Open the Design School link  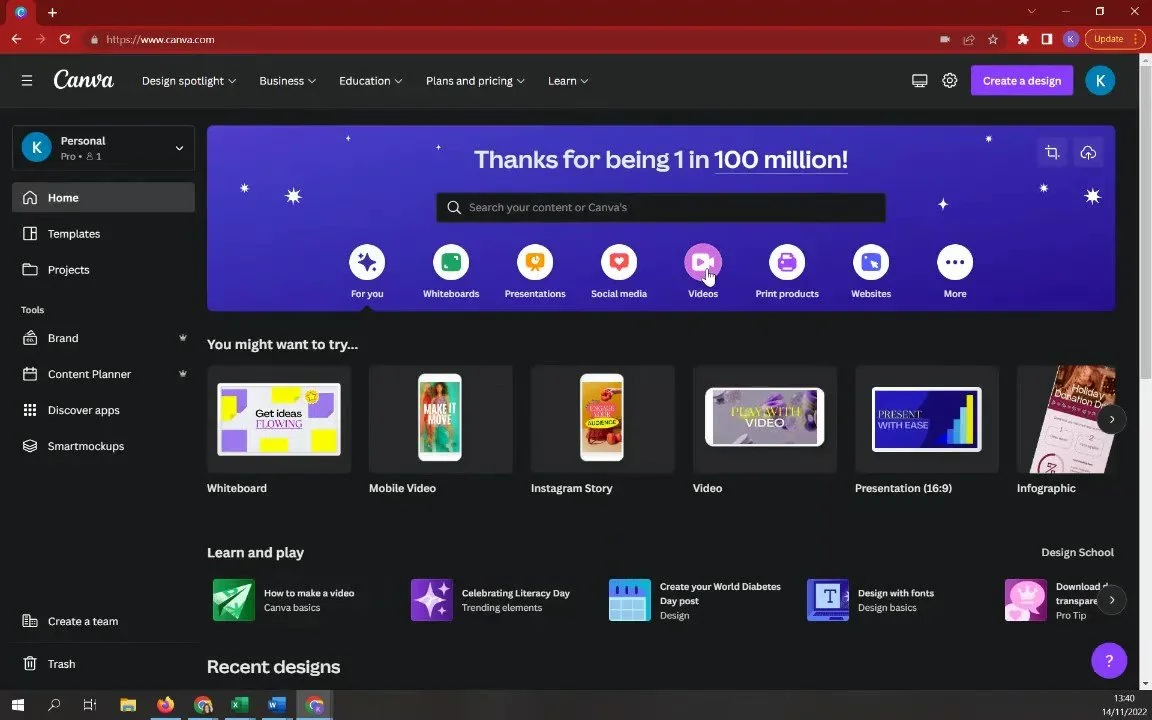tap(1077, 552)
